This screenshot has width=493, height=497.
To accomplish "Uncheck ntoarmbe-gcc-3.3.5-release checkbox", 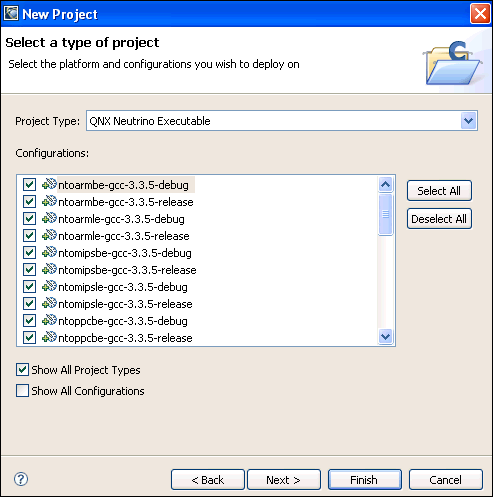I will pyautogui.click(x=29, y=201).
